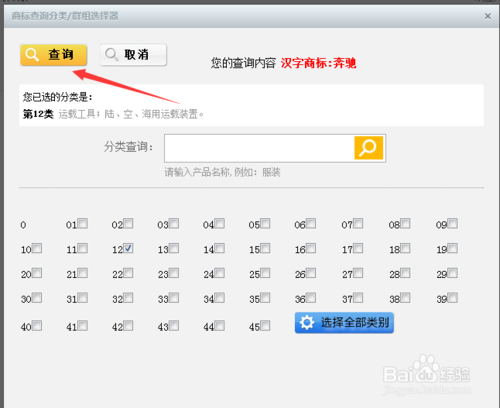Check category 42 checkbox
The height and width of the screenshot is (408, 500).
click(128, 326)
